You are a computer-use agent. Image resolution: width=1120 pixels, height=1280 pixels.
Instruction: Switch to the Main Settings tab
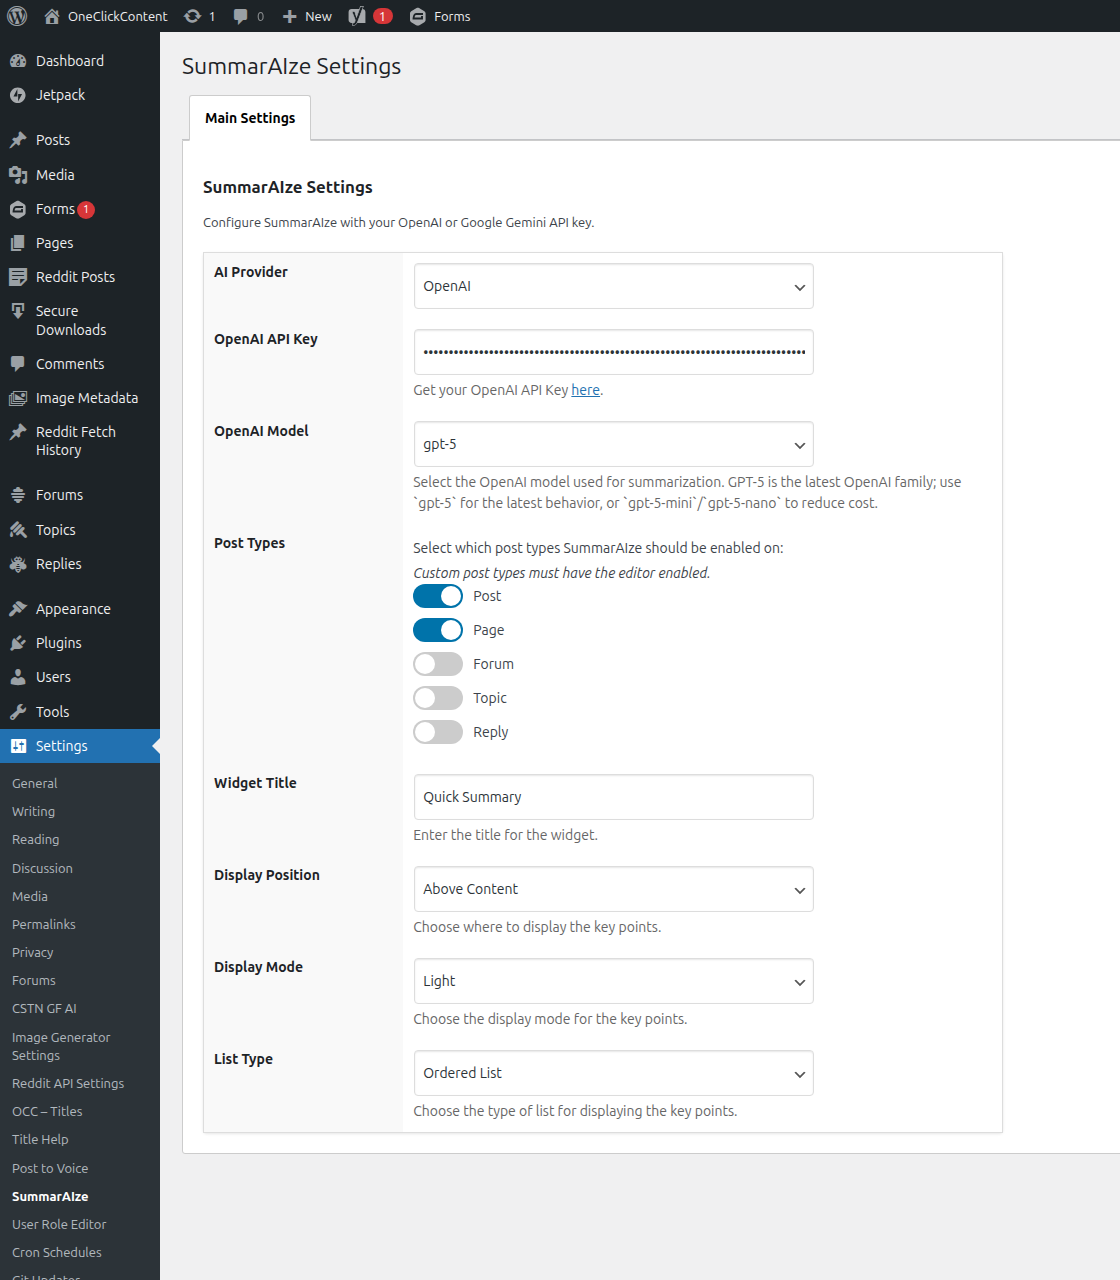[249, 118]
